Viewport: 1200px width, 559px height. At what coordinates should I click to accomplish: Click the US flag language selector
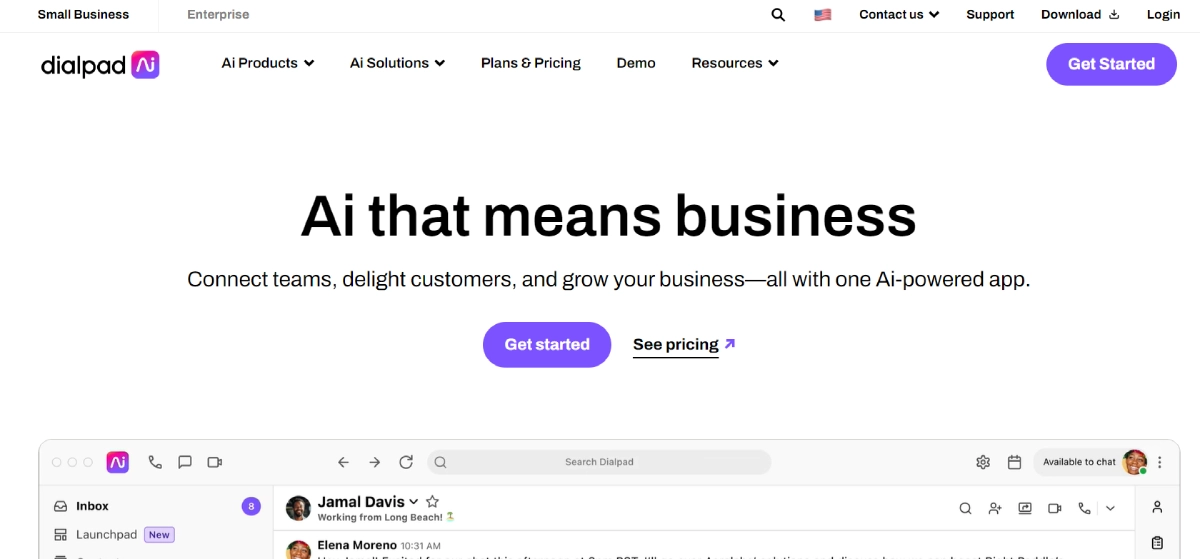click(x=823, y=15)
